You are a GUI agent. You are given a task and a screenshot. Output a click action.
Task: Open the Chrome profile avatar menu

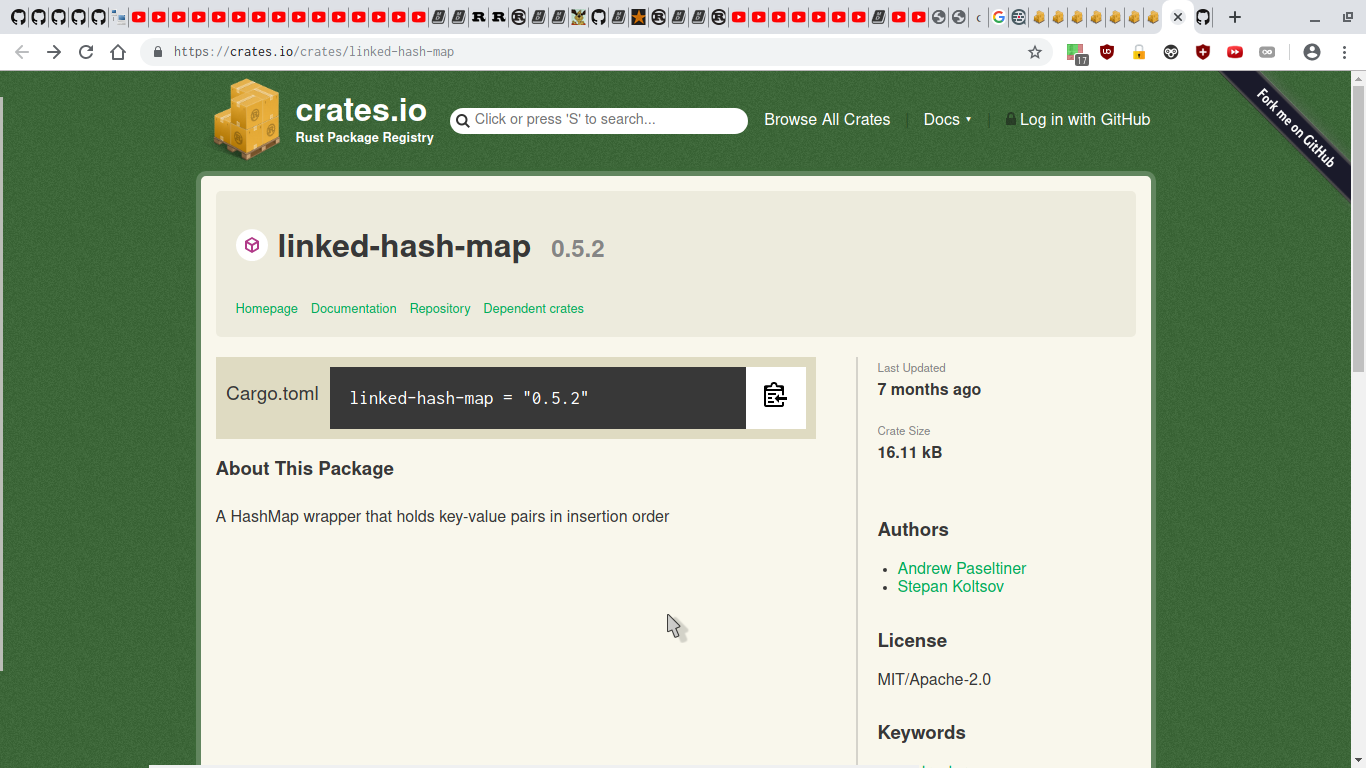(x=1312, y=52)
